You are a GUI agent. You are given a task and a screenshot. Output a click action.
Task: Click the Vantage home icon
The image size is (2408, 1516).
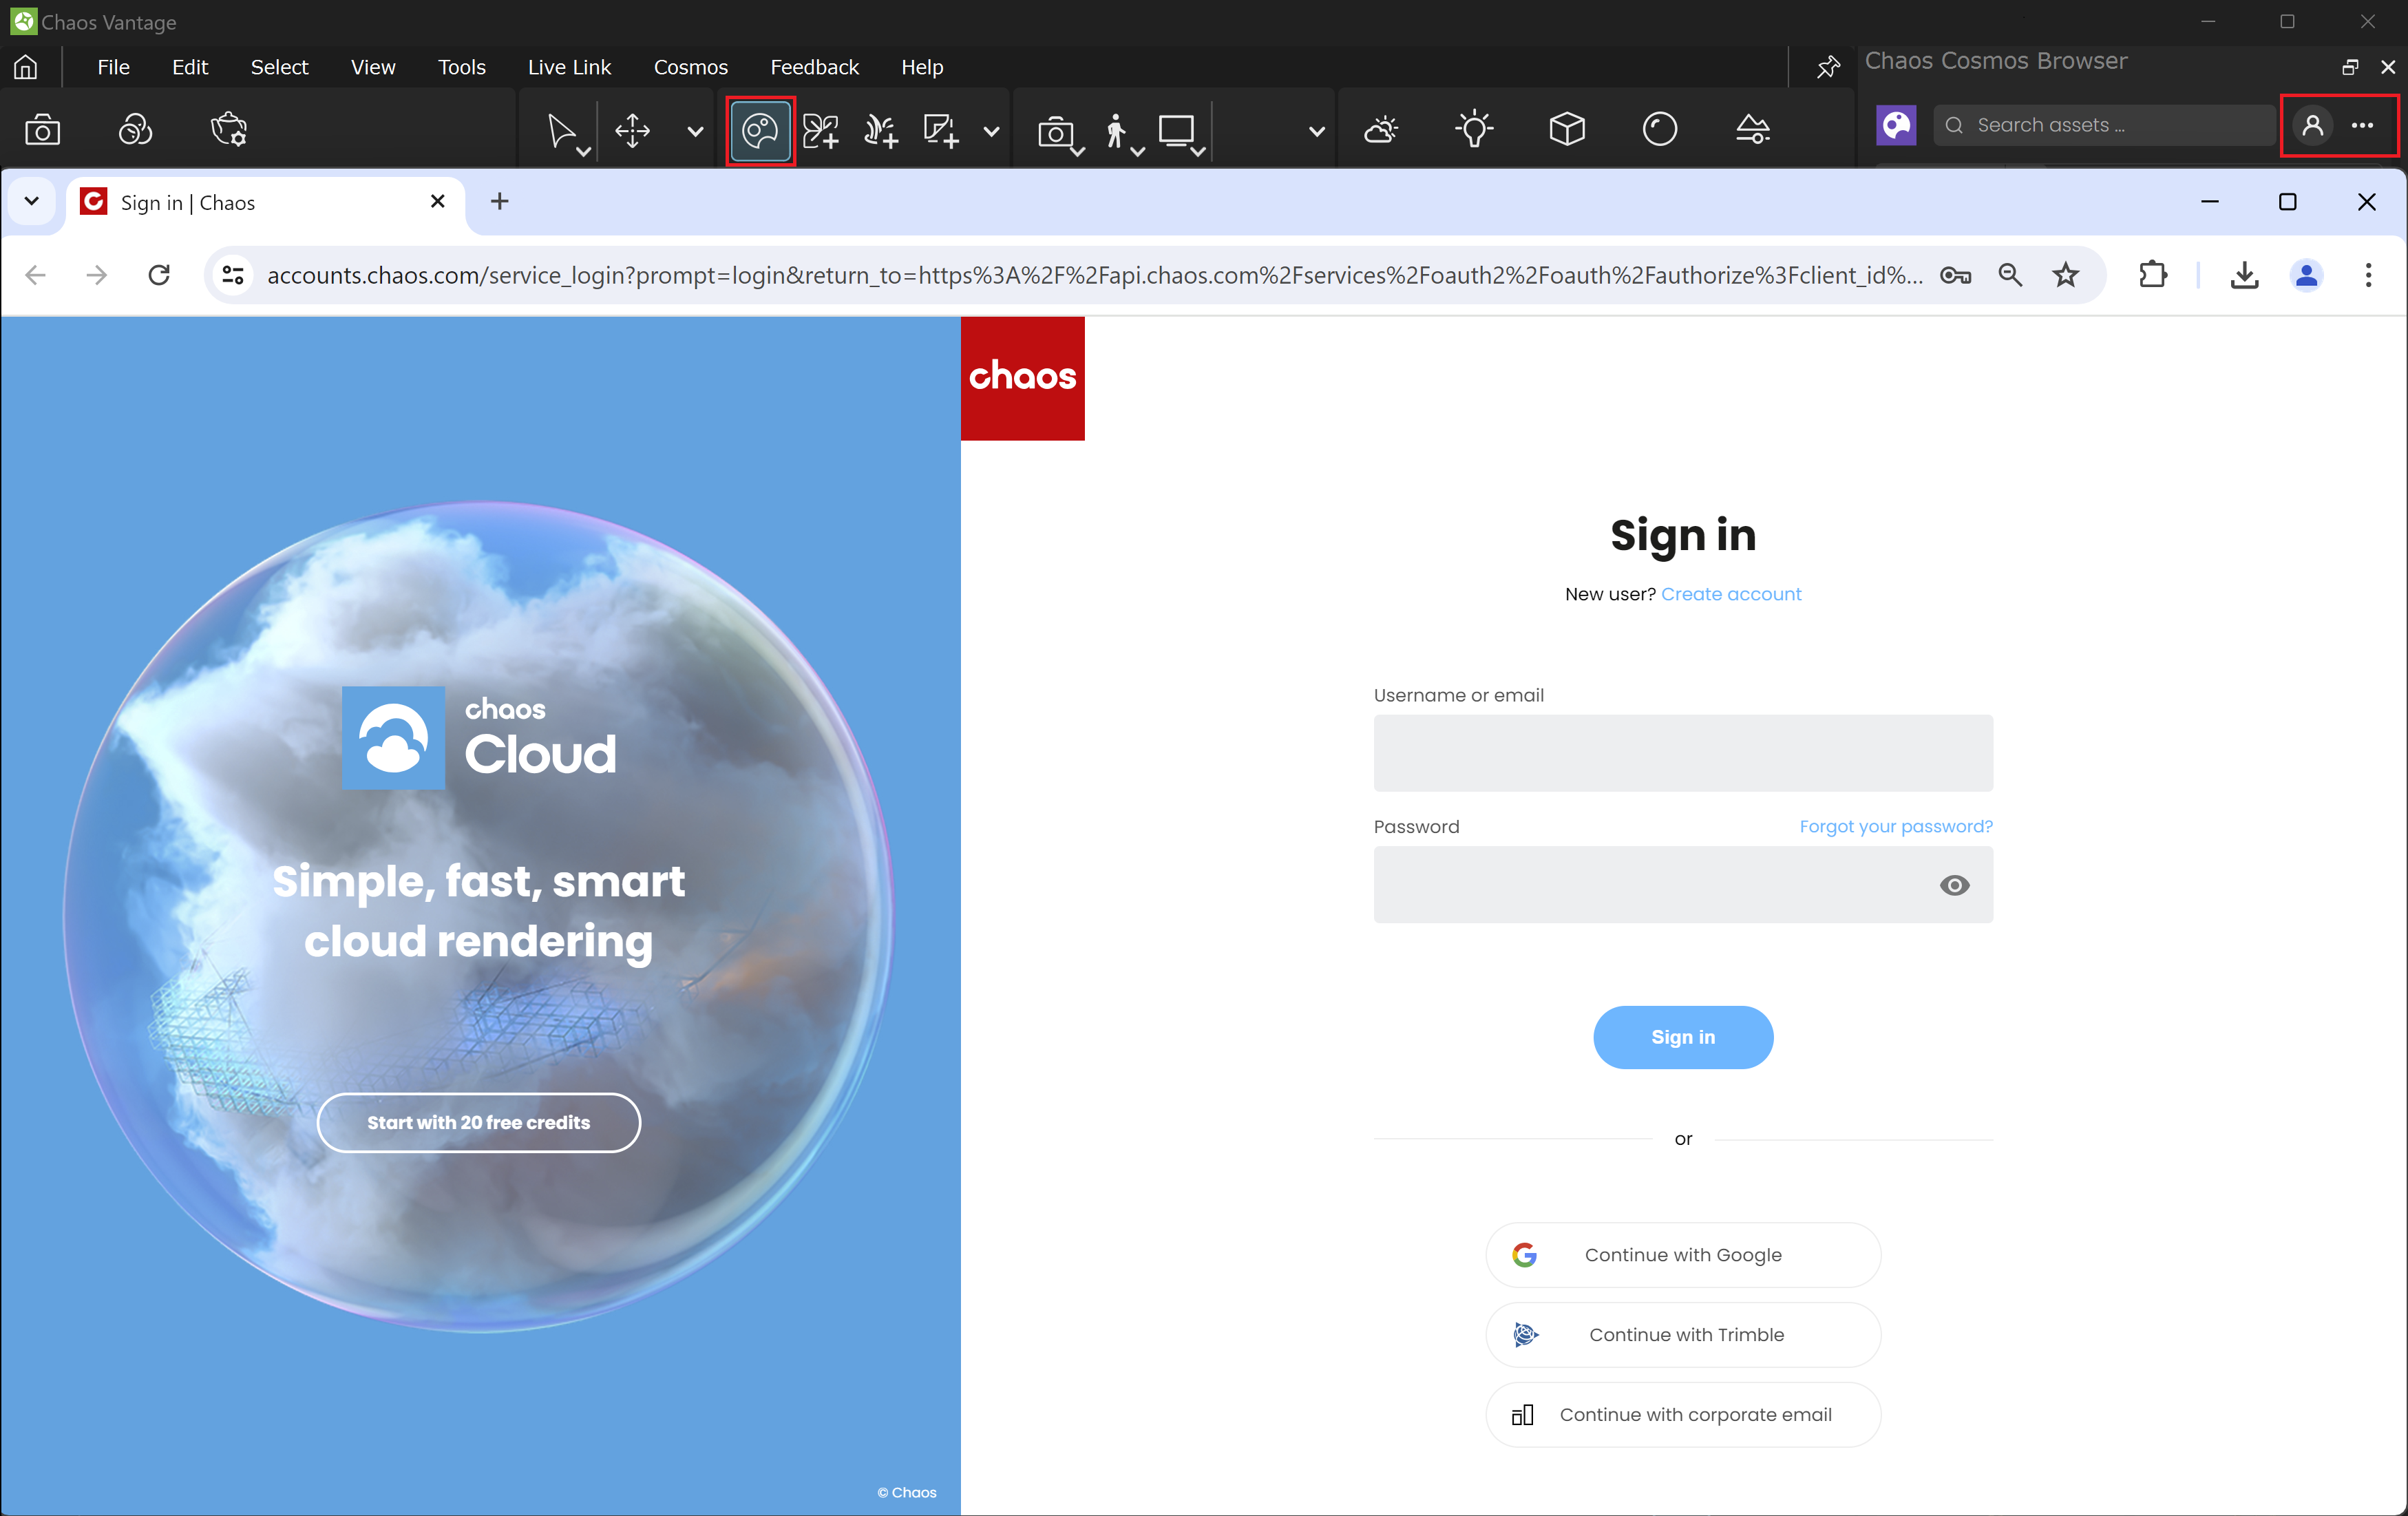click(26, 67)
